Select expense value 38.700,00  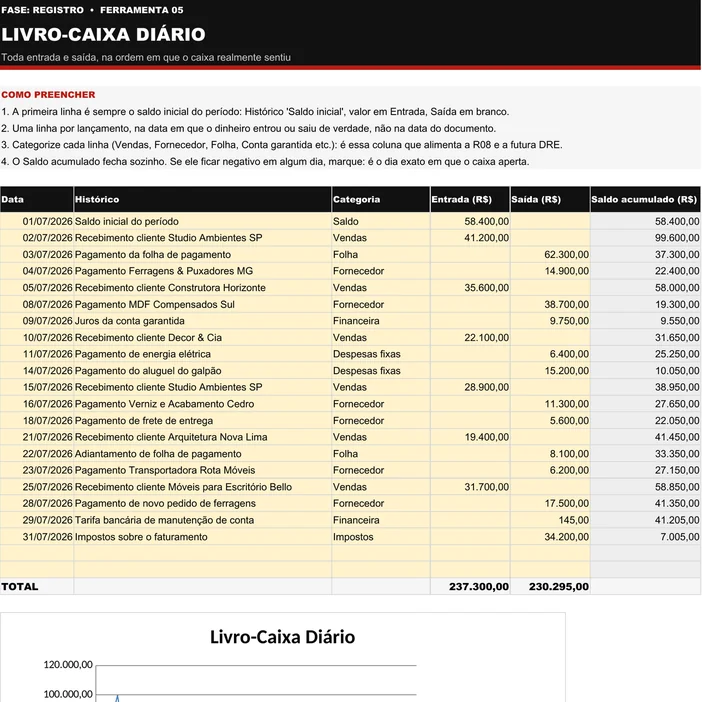(550, 304)
